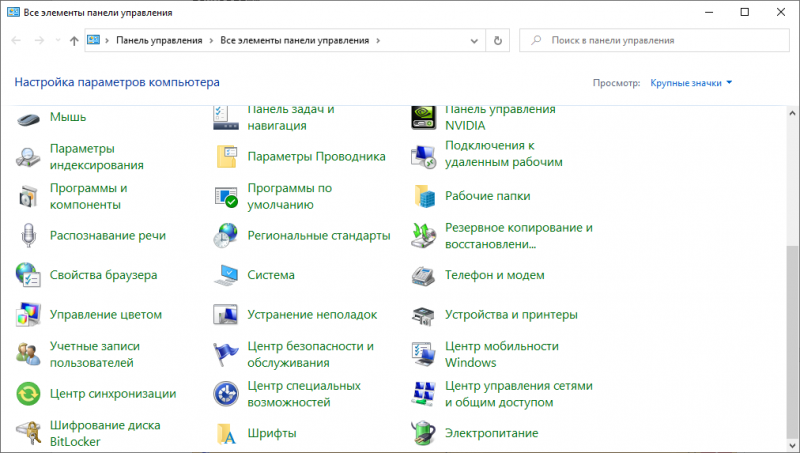Open the recent locations arrow near navigation buttons

tap(58, 40)
